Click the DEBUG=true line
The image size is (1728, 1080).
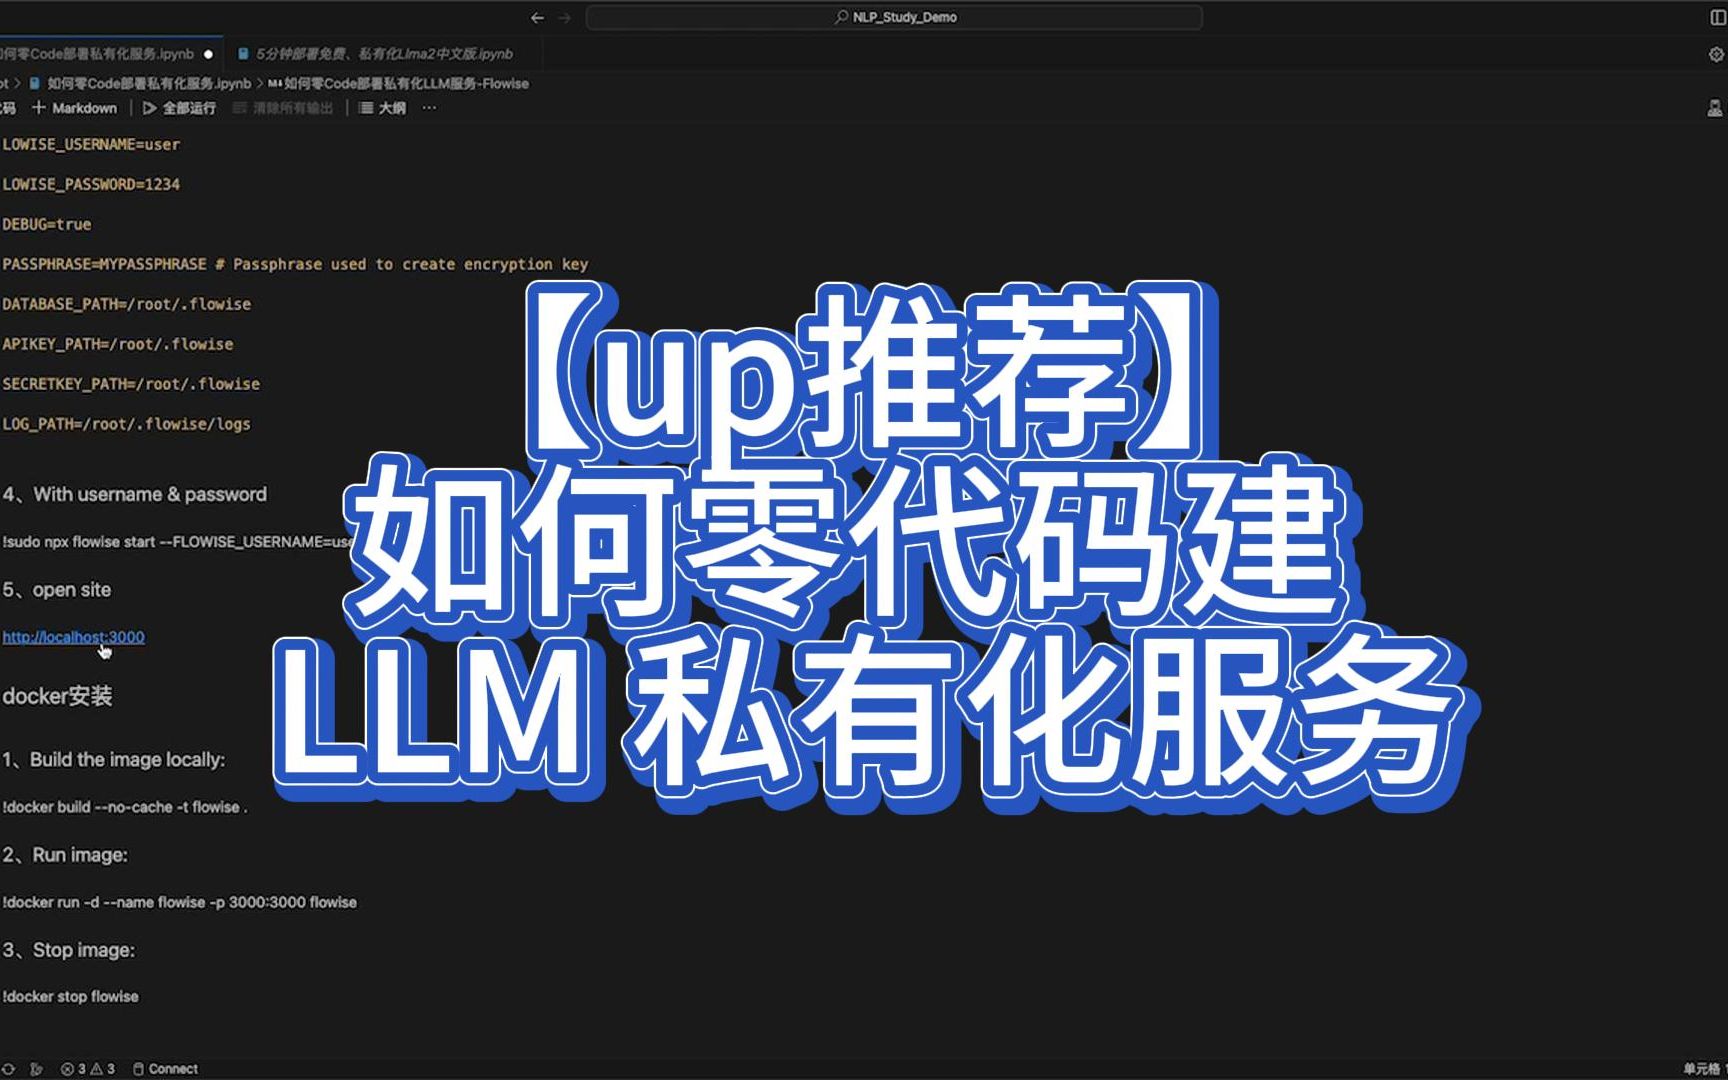click(x=47, y=225)
